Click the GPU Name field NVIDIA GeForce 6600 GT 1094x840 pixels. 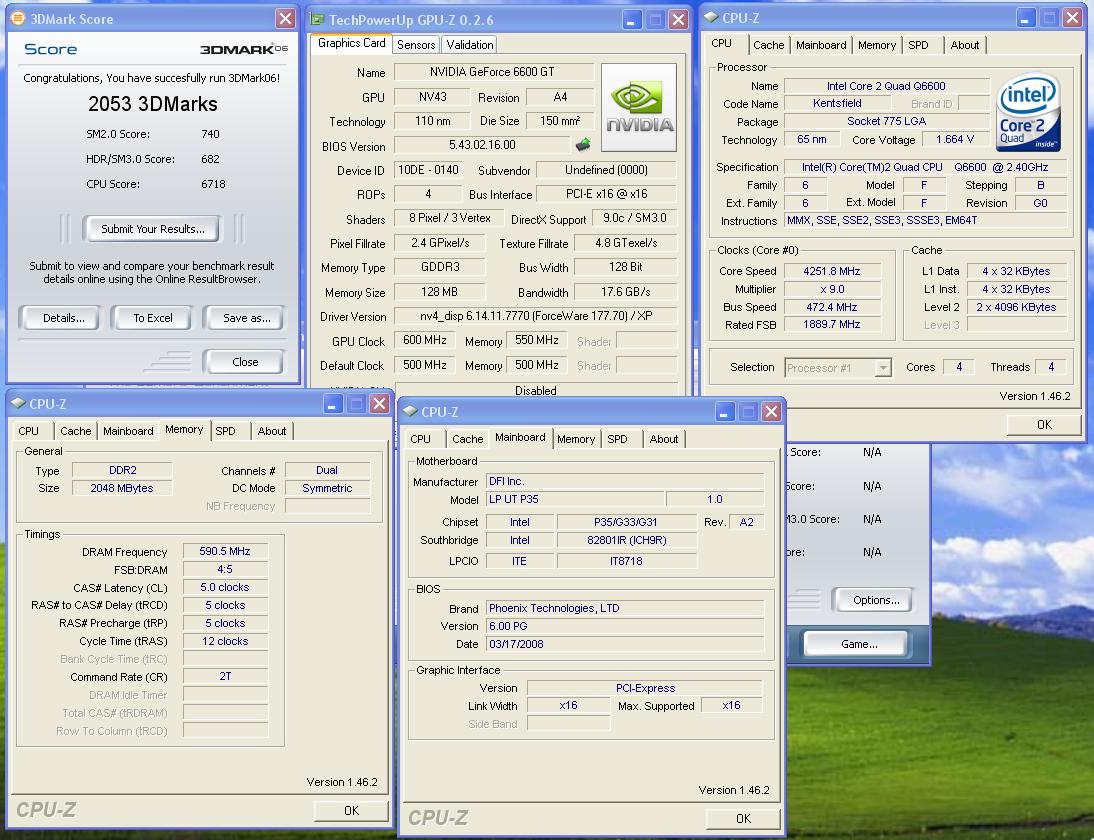point(494,72)
